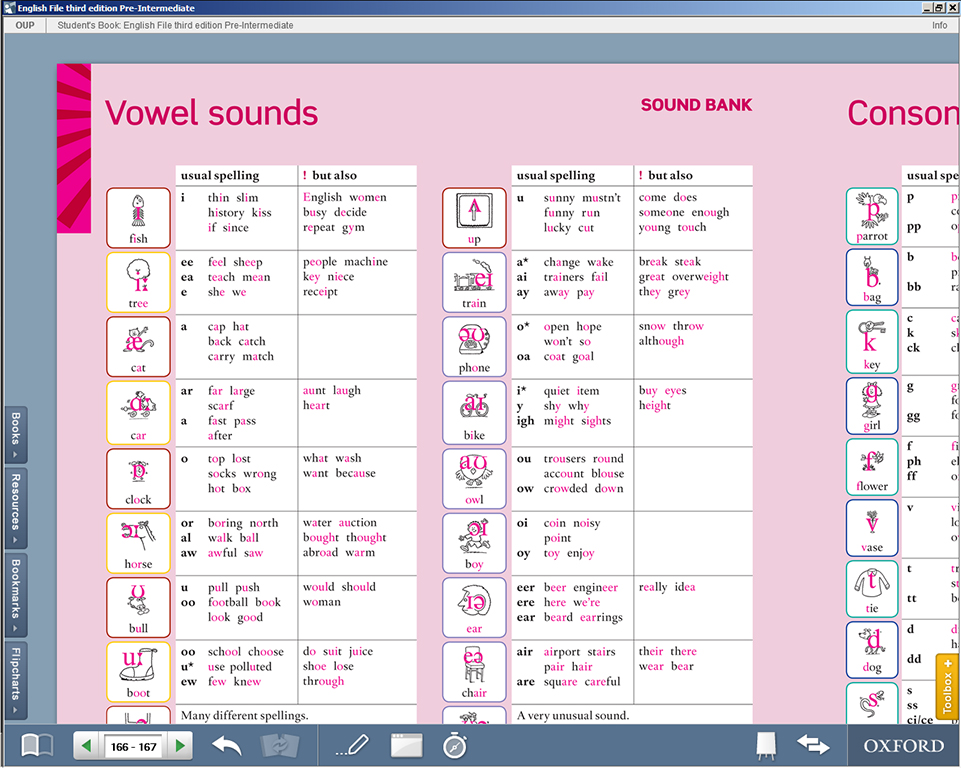Viewport: 961px width, 768px height.
Task: Open the flipchart easel icon
Action: point(767,745)
